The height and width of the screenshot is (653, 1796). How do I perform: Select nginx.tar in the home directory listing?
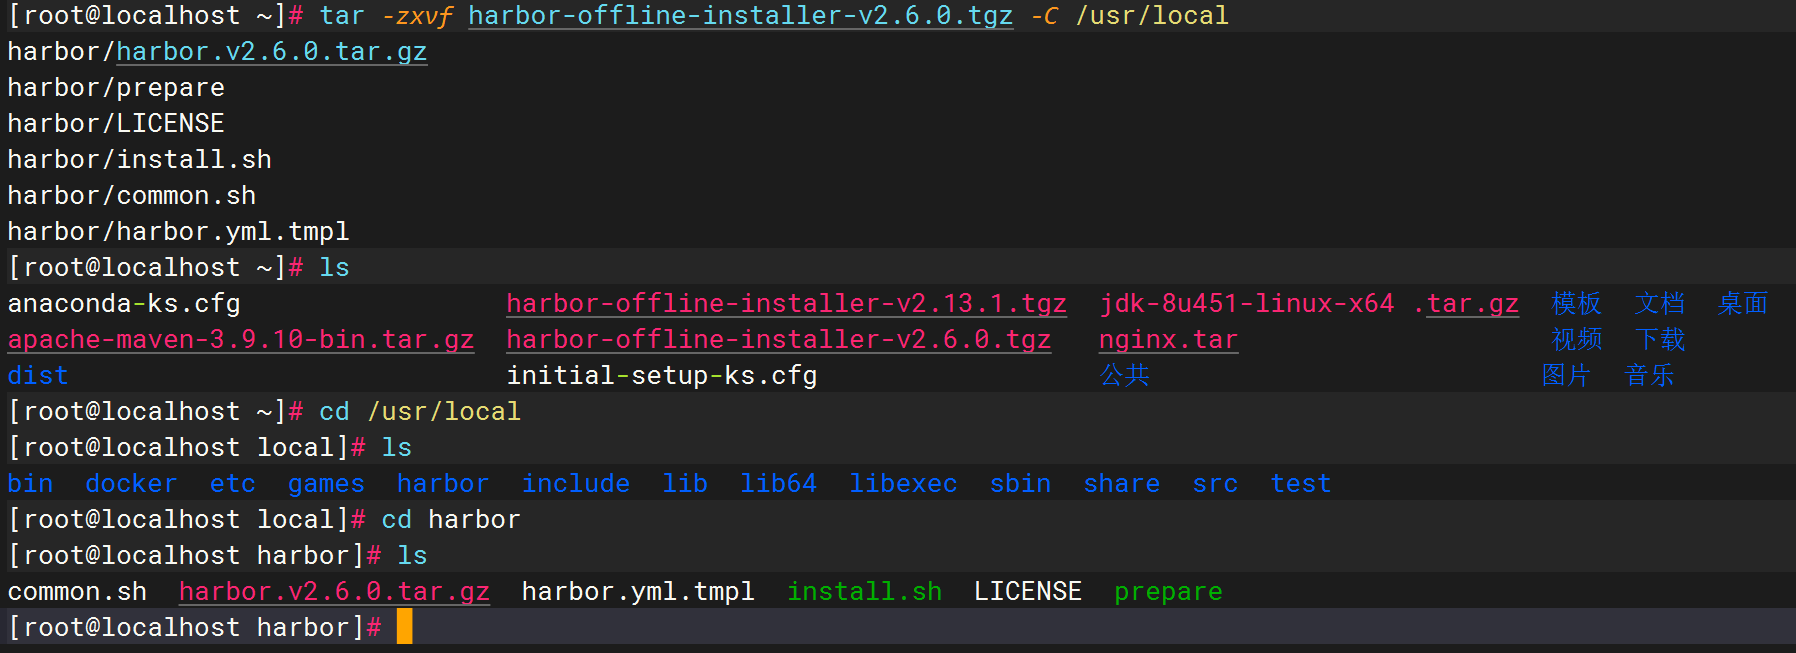[x=1168, y=339]
